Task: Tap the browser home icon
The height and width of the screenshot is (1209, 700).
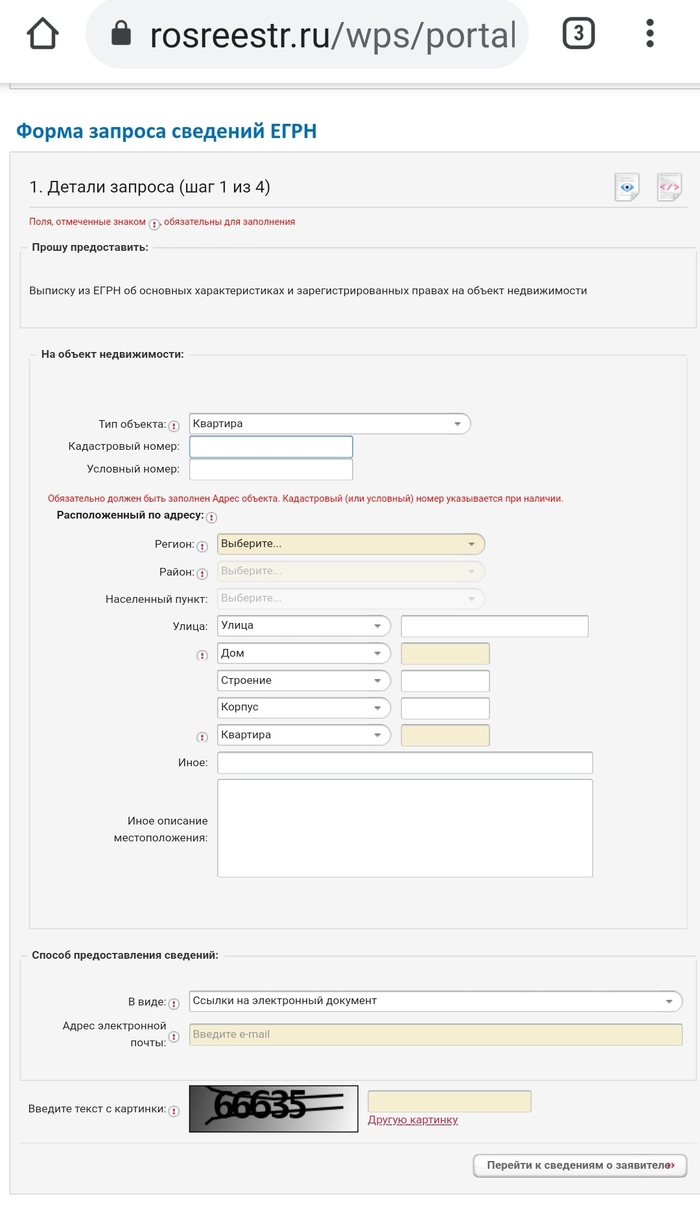Action: click(43, 35)
